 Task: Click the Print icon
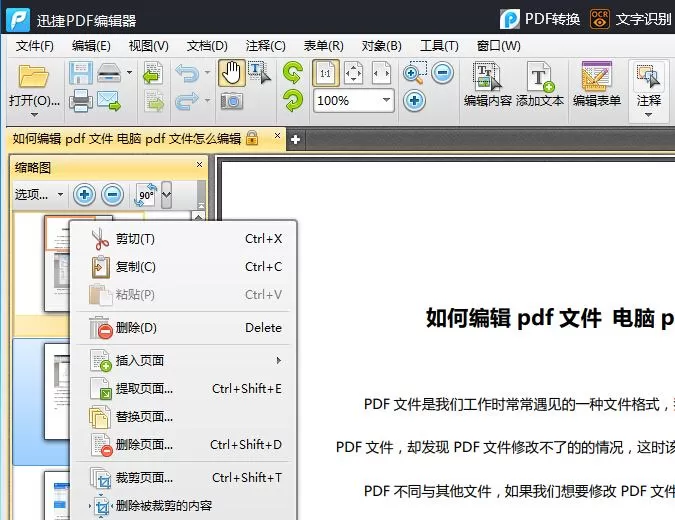(81, 101)
